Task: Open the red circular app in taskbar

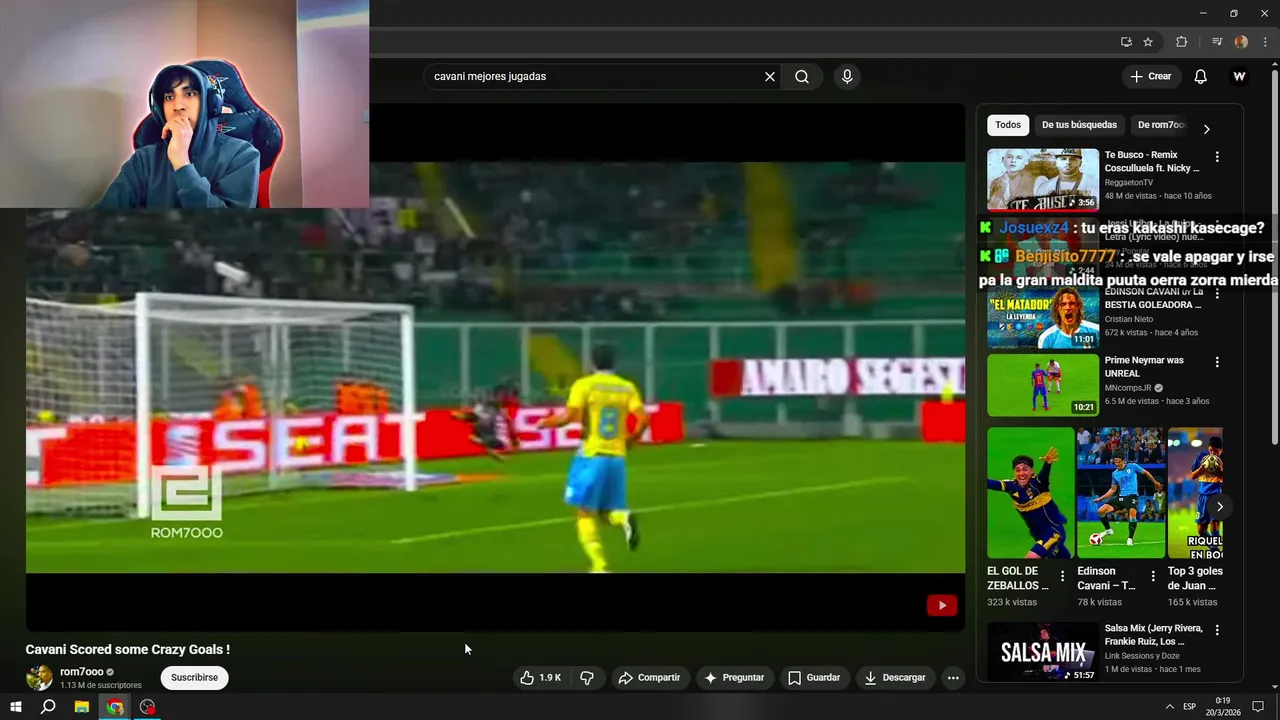Action: click(148, 707)
